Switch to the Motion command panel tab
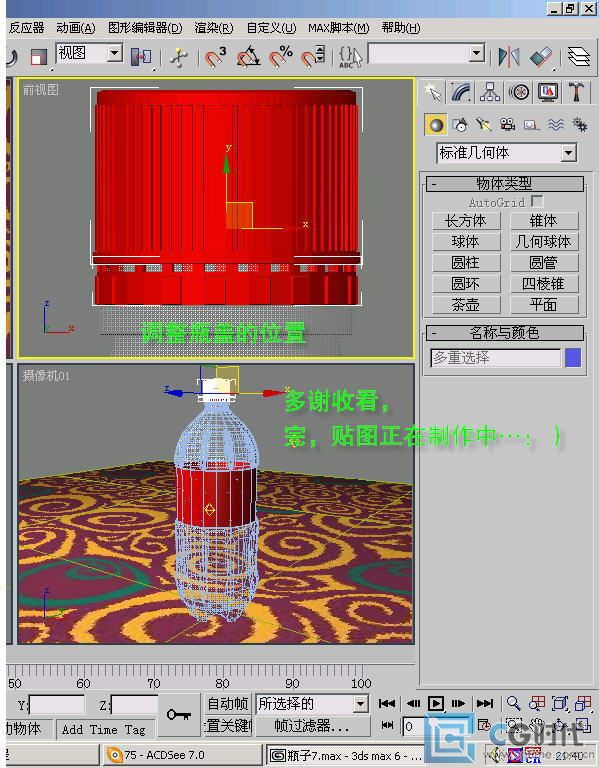 (519, 92)
